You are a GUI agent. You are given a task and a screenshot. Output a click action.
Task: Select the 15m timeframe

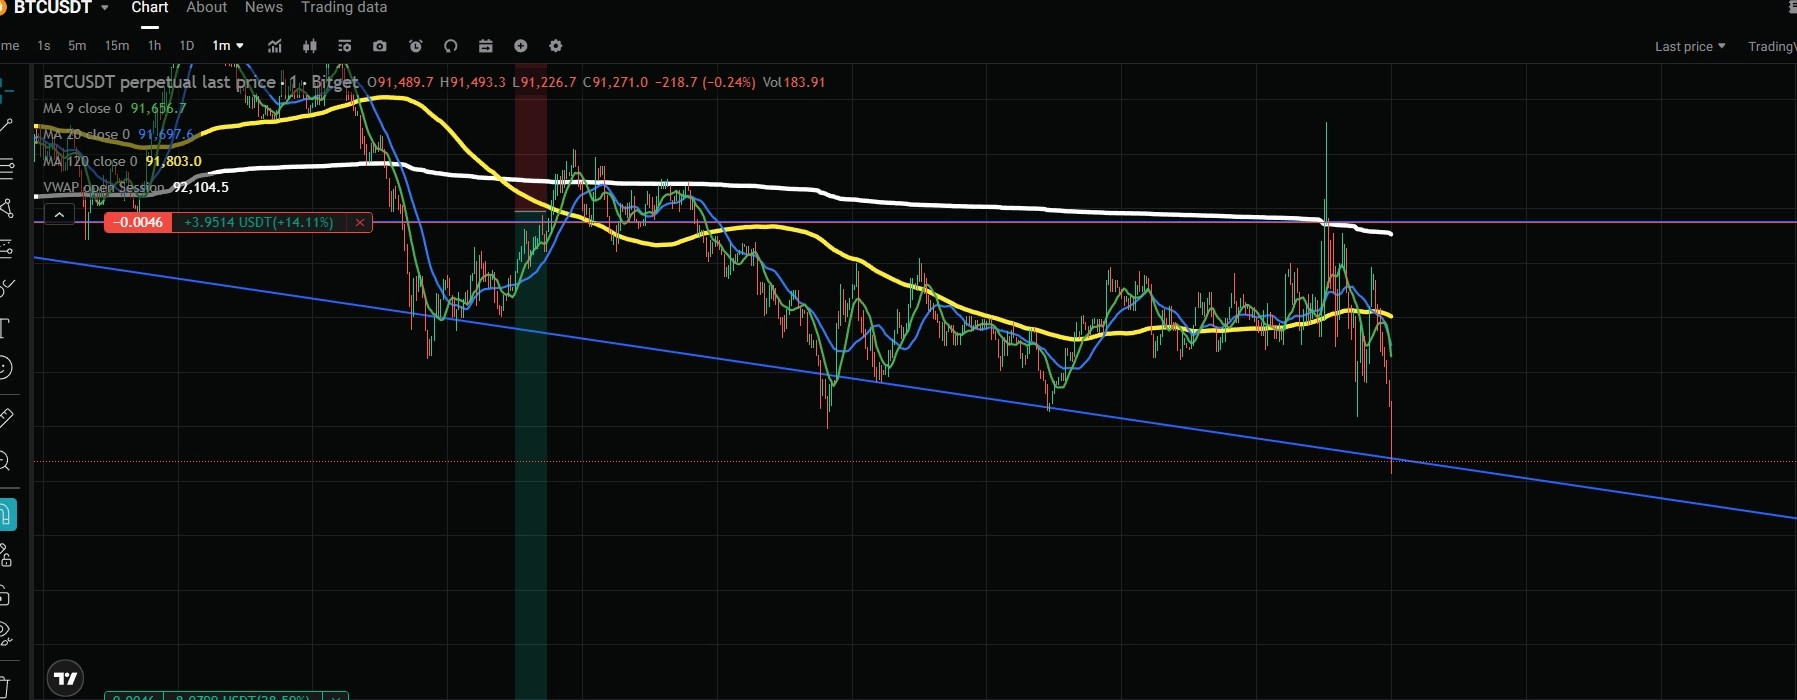[x=117, y=46]
